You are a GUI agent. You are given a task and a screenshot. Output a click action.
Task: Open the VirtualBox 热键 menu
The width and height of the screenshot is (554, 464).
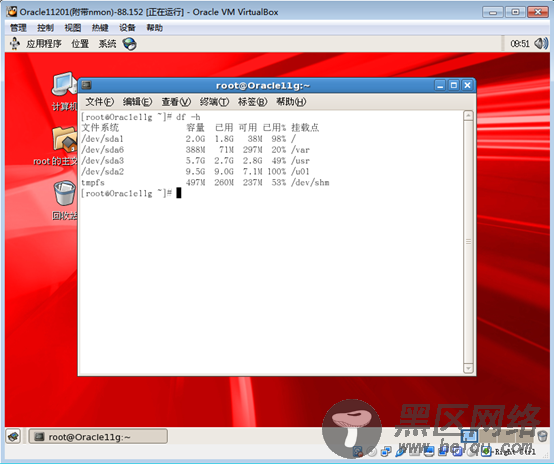(x=100, y=28)
